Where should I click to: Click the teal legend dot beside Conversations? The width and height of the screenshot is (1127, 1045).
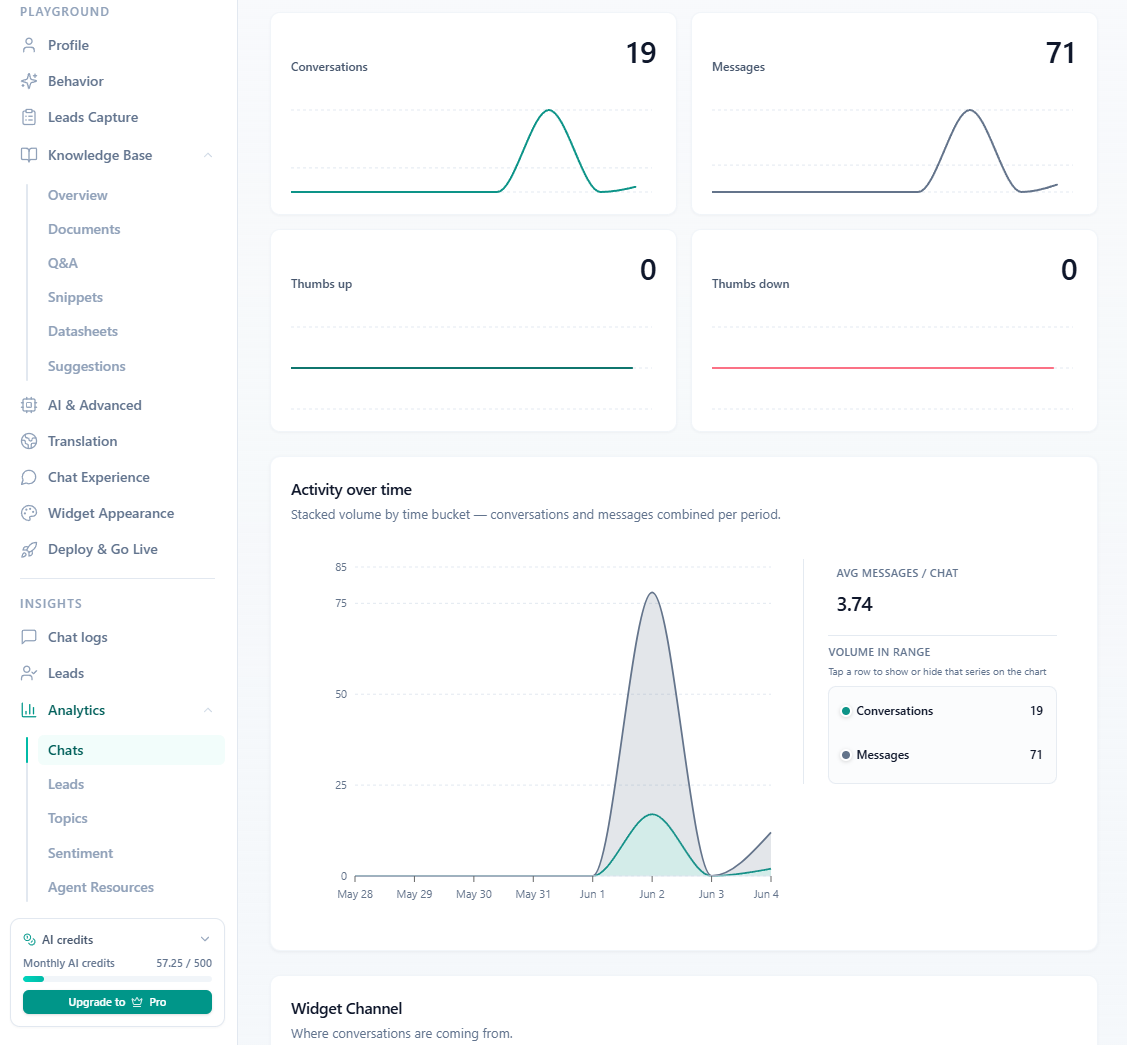point(846,711)
